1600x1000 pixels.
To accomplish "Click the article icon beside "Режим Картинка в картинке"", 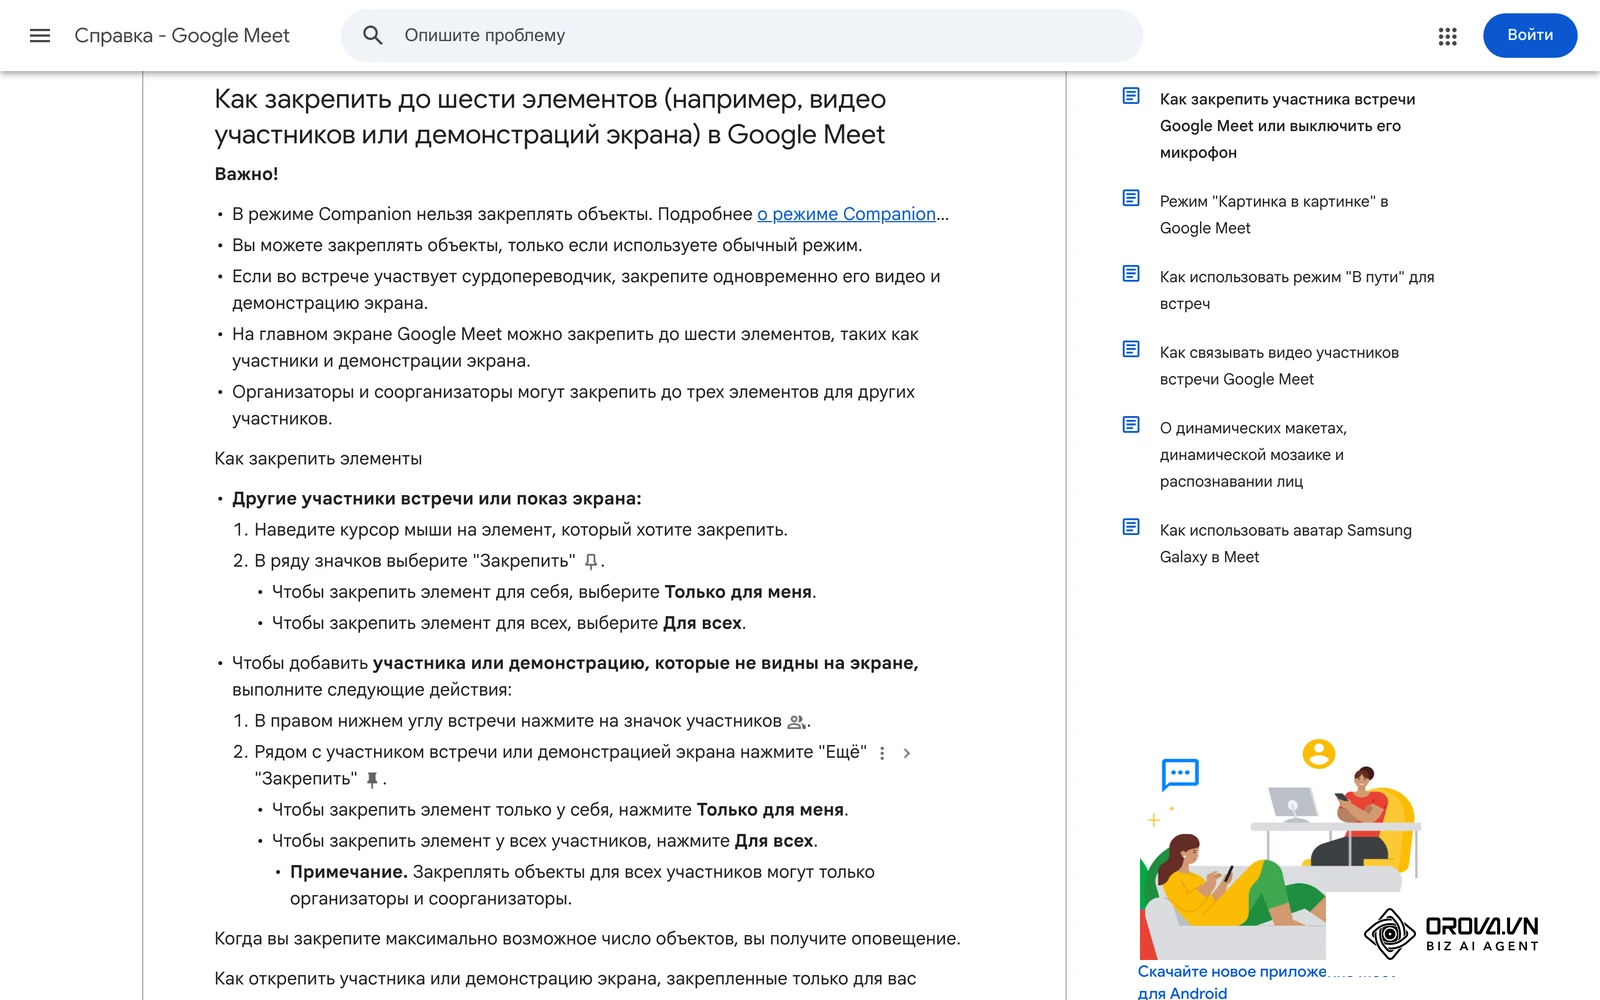I will click(x=1131, y=198).
